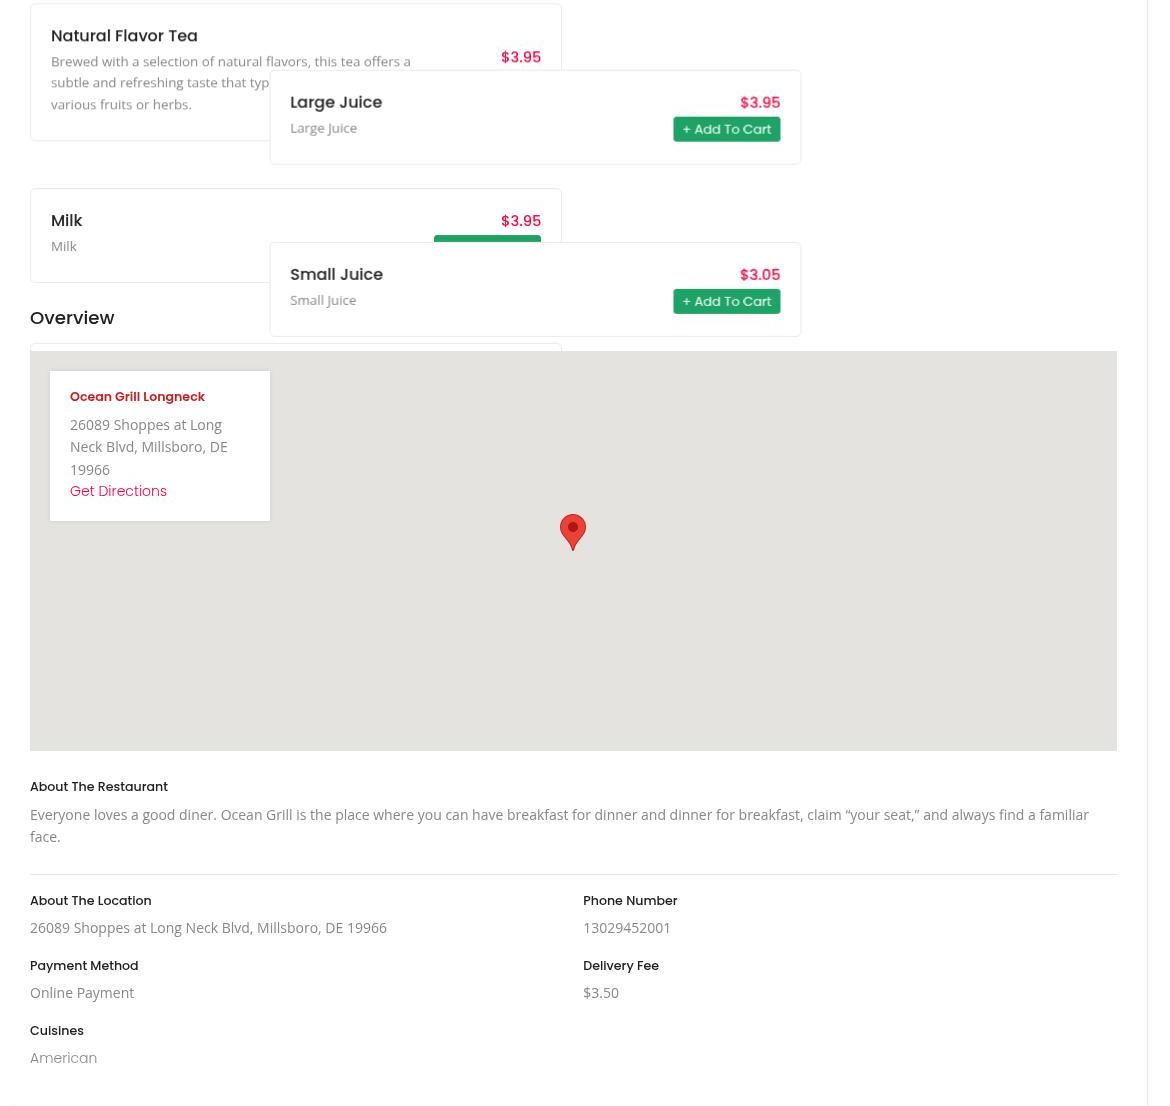The height and width of the screenshot is (1106, 1170).
Task: Click the Online Payment method text
Action: click(82, 993)
